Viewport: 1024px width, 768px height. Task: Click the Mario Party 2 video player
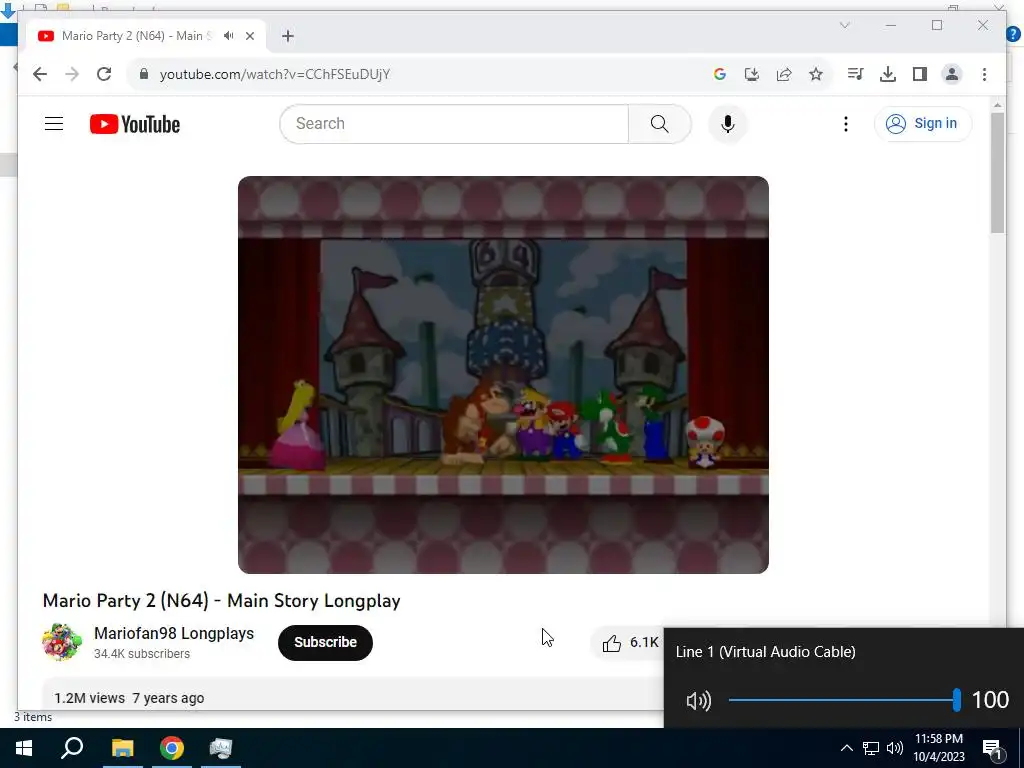503,375
